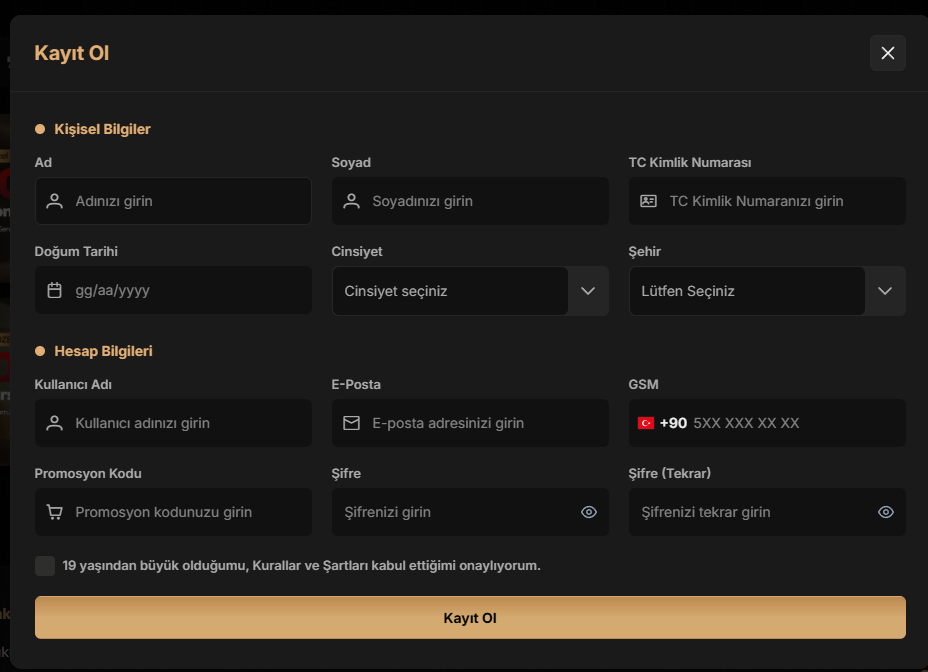Image resolution: width=928 pixels, height=672 pixels.
Task: Focus the TC Kimlik Numaranızı girin input
Action: tap(767, 201)
